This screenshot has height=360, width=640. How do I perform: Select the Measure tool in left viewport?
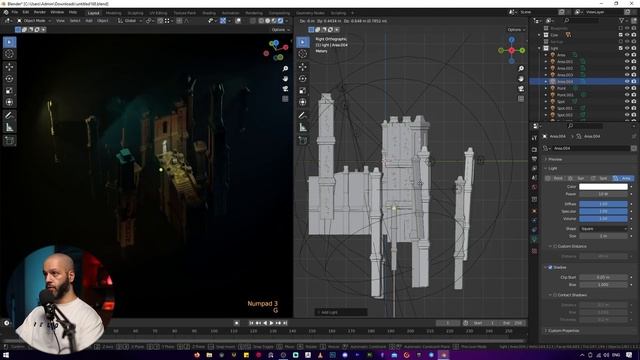pos(9,128)
